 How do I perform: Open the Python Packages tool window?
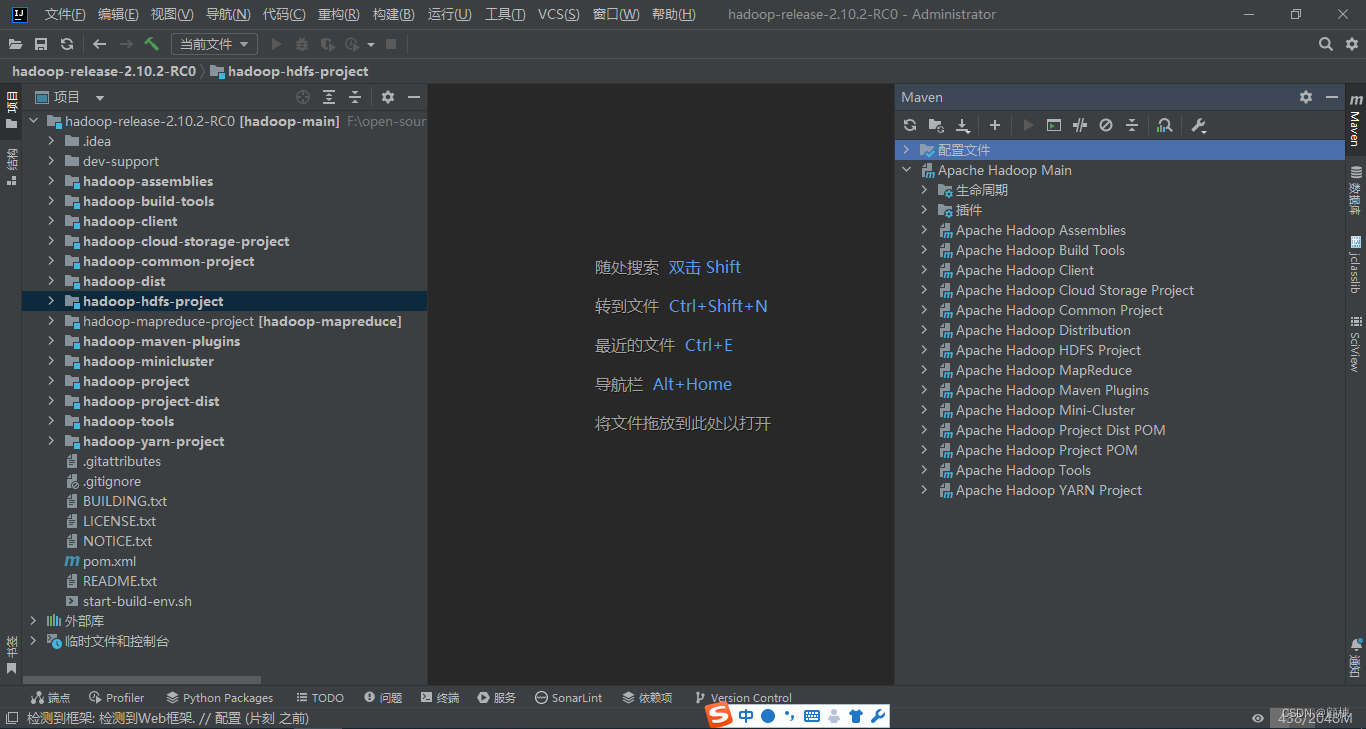pos(220,698)
